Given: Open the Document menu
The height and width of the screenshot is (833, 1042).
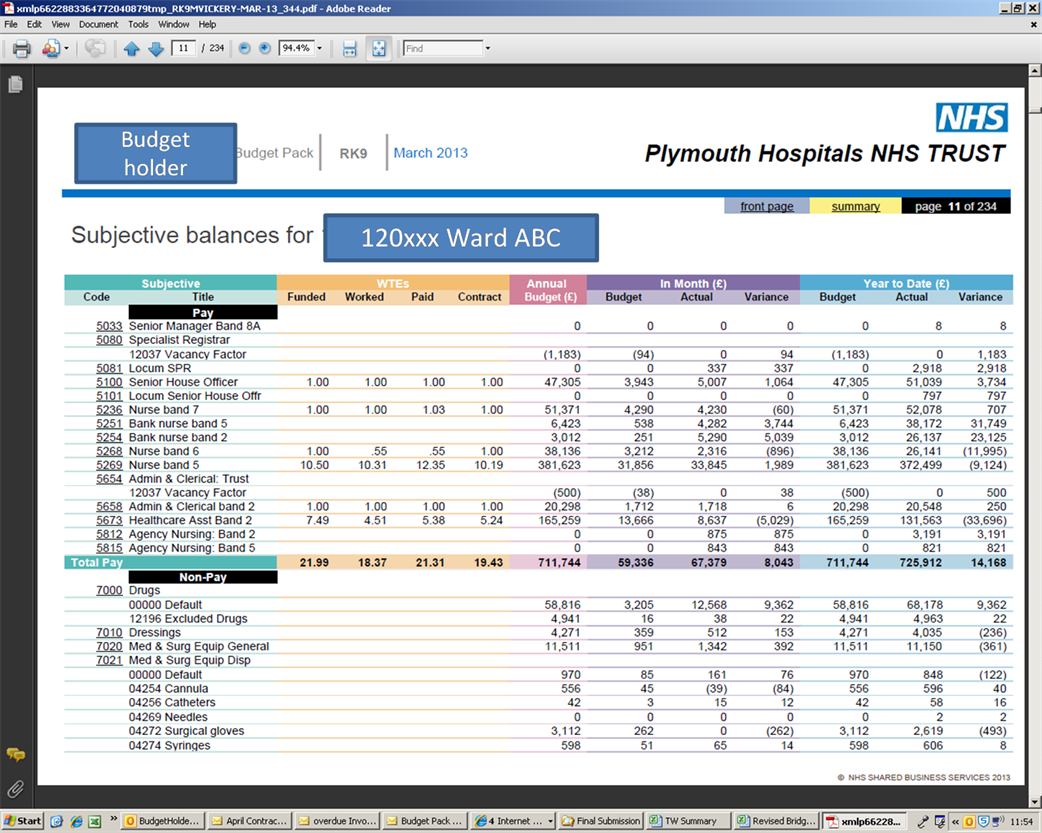Looking at the screenshot, I should pyautogui.click(x=98, y=25).
